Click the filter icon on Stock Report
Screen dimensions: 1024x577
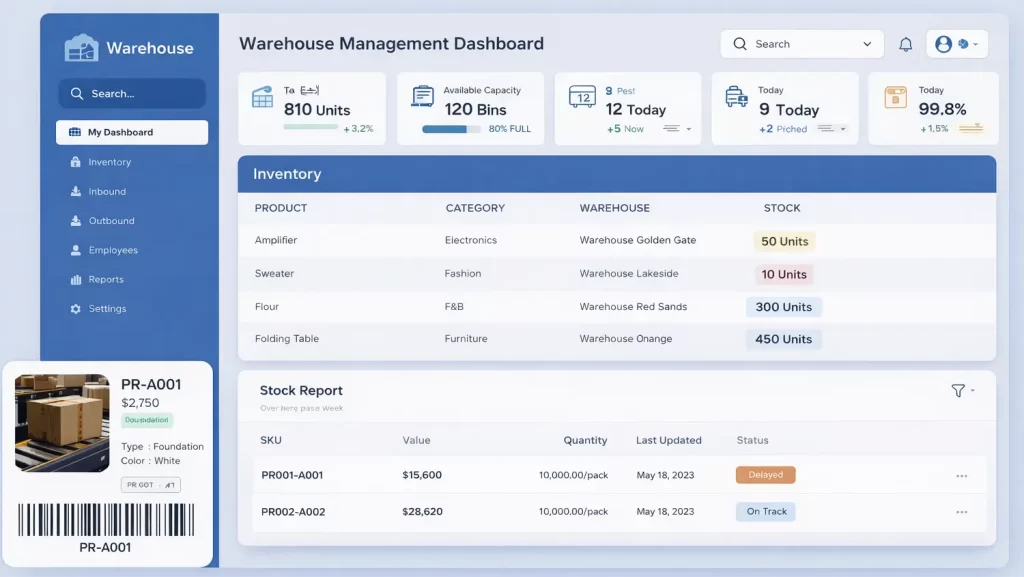pos(958,390)
